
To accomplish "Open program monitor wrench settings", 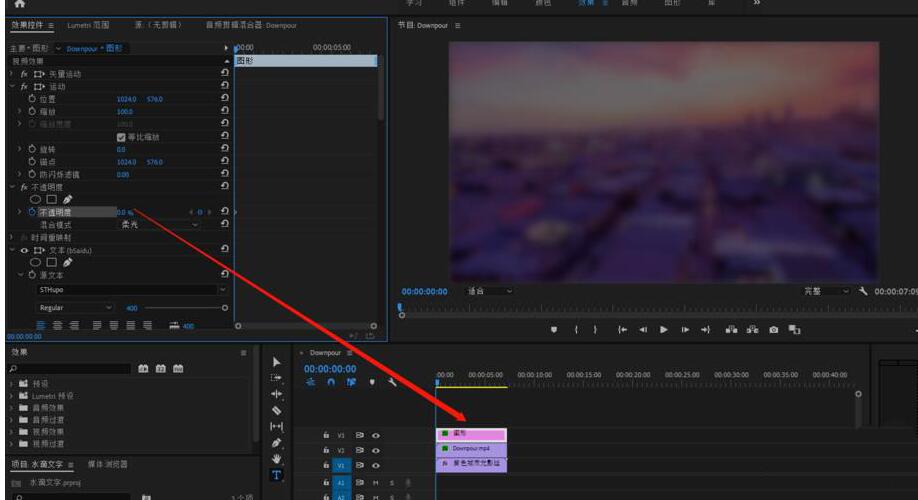I will tap(863, 291).
